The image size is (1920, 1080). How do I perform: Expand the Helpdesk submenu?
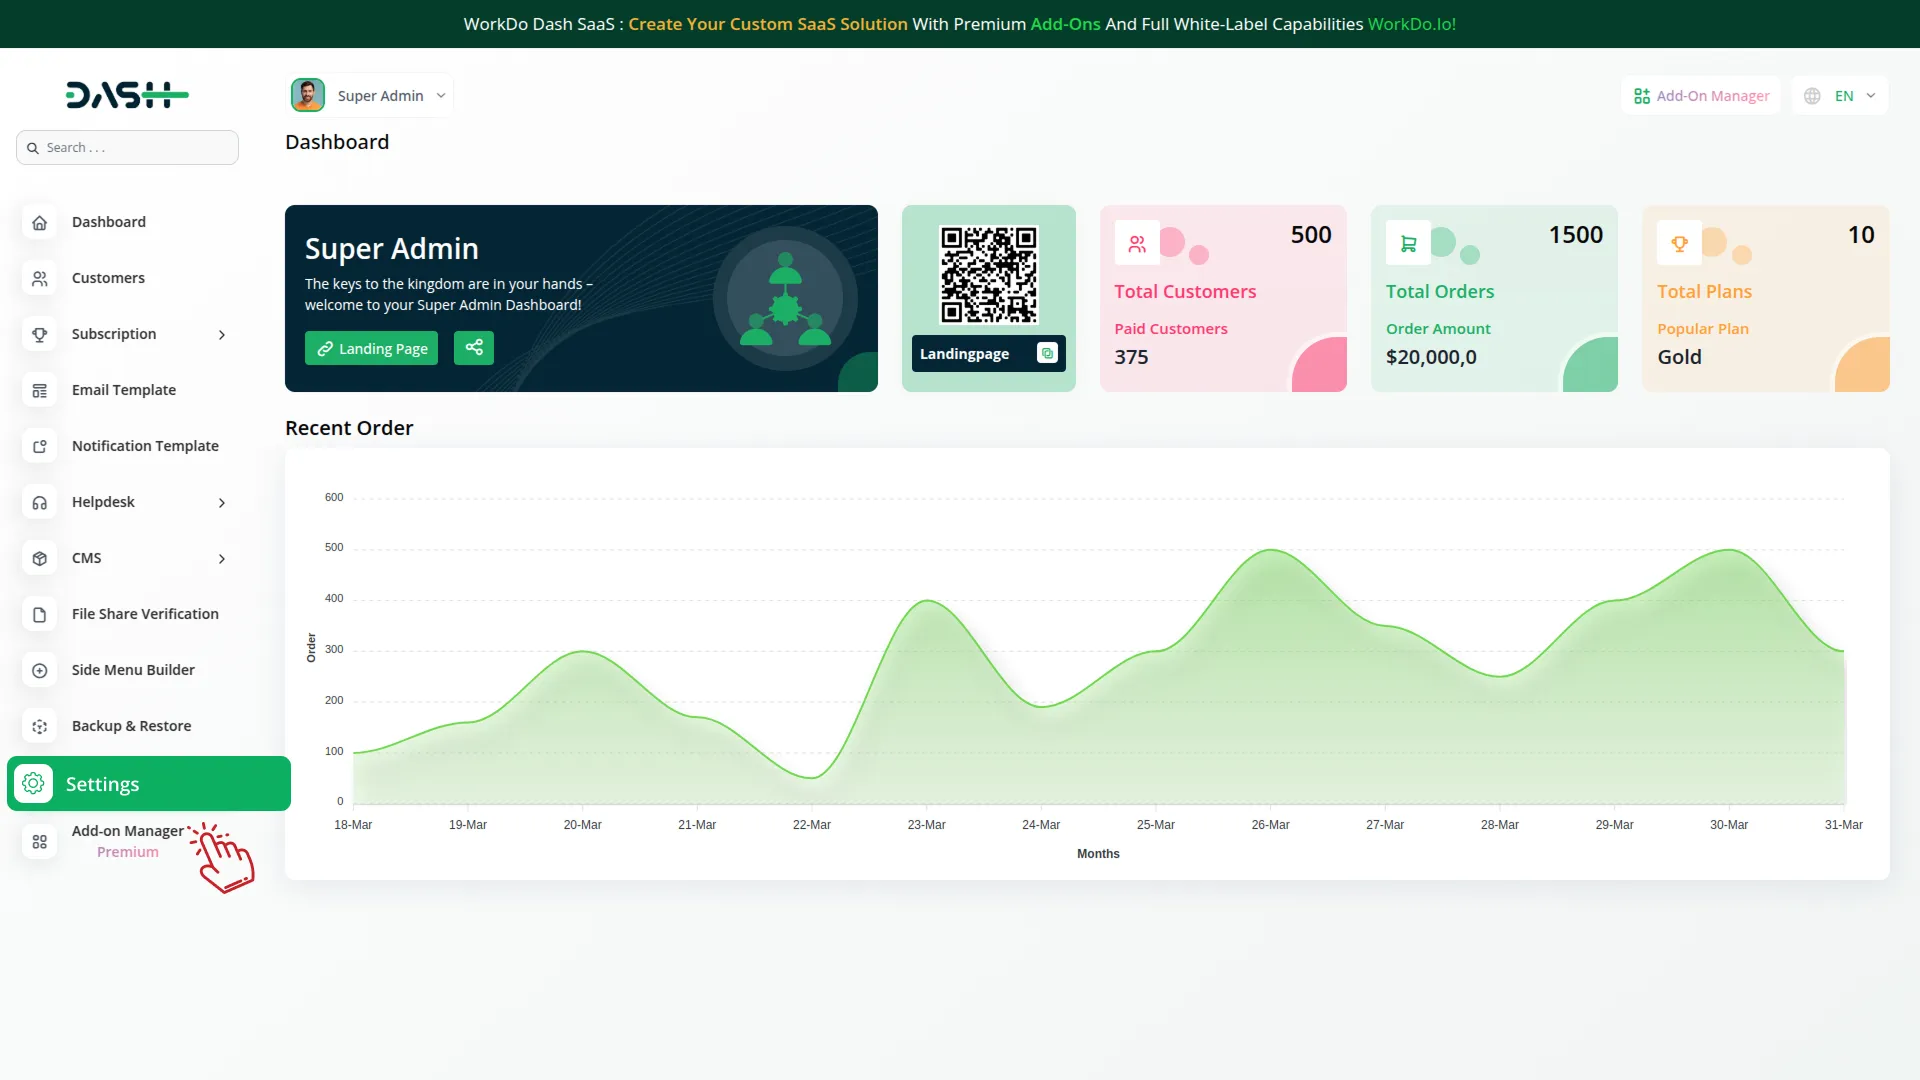(221, 503)
